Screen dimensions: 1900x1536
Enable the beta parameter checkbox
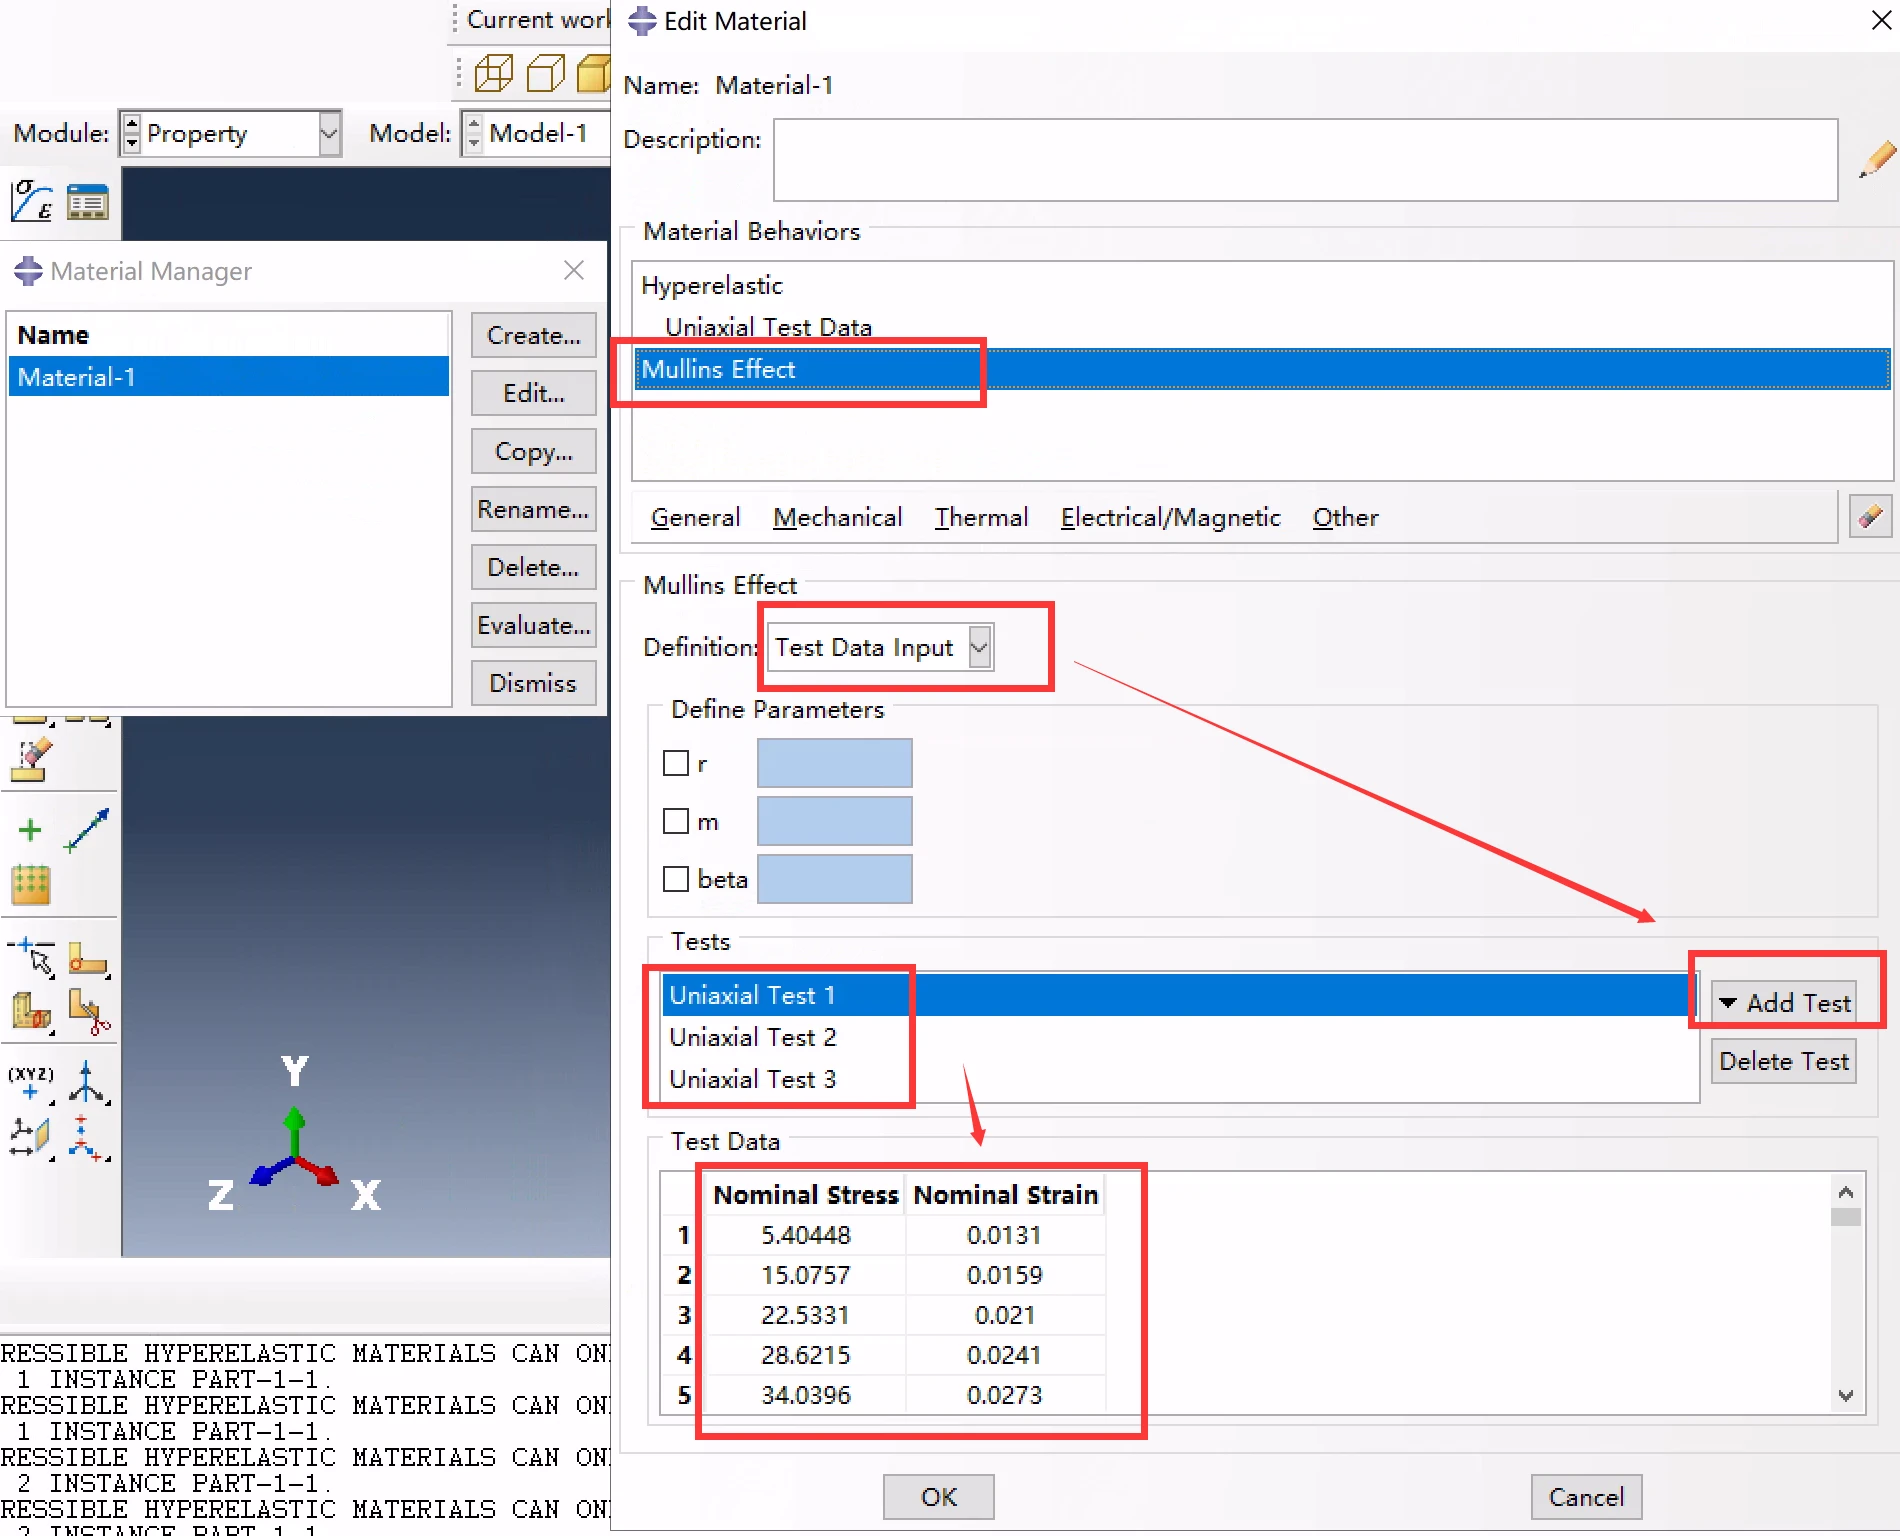pos(676,879)
